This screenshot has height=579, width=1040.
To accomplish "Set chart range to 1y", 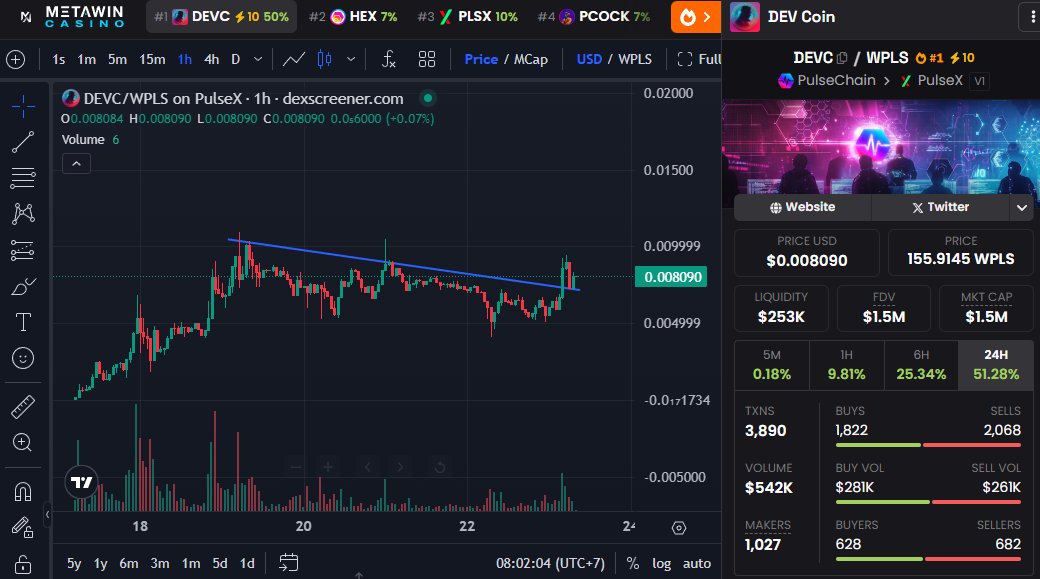I will 100,563.
